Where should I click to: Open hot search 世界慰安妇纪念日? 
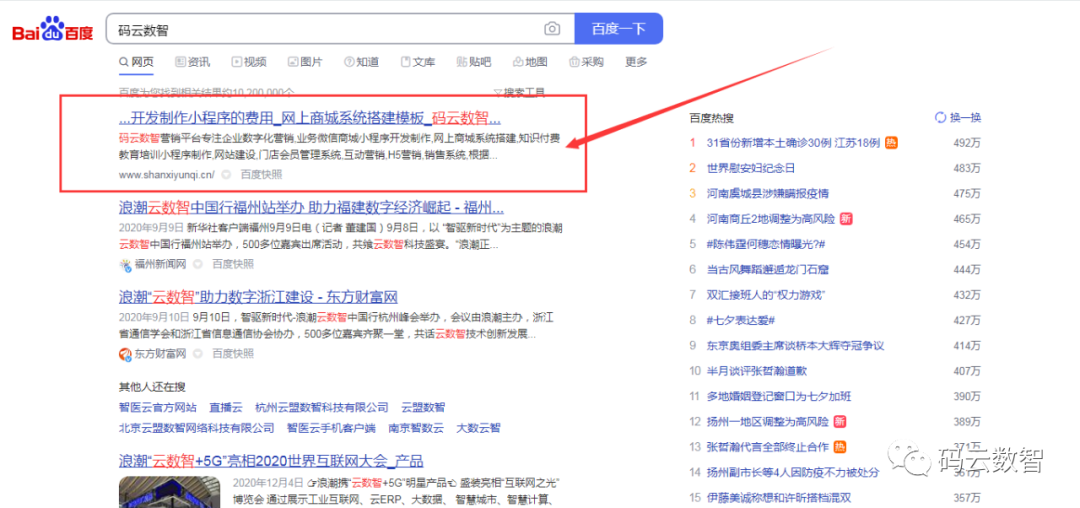751,168
